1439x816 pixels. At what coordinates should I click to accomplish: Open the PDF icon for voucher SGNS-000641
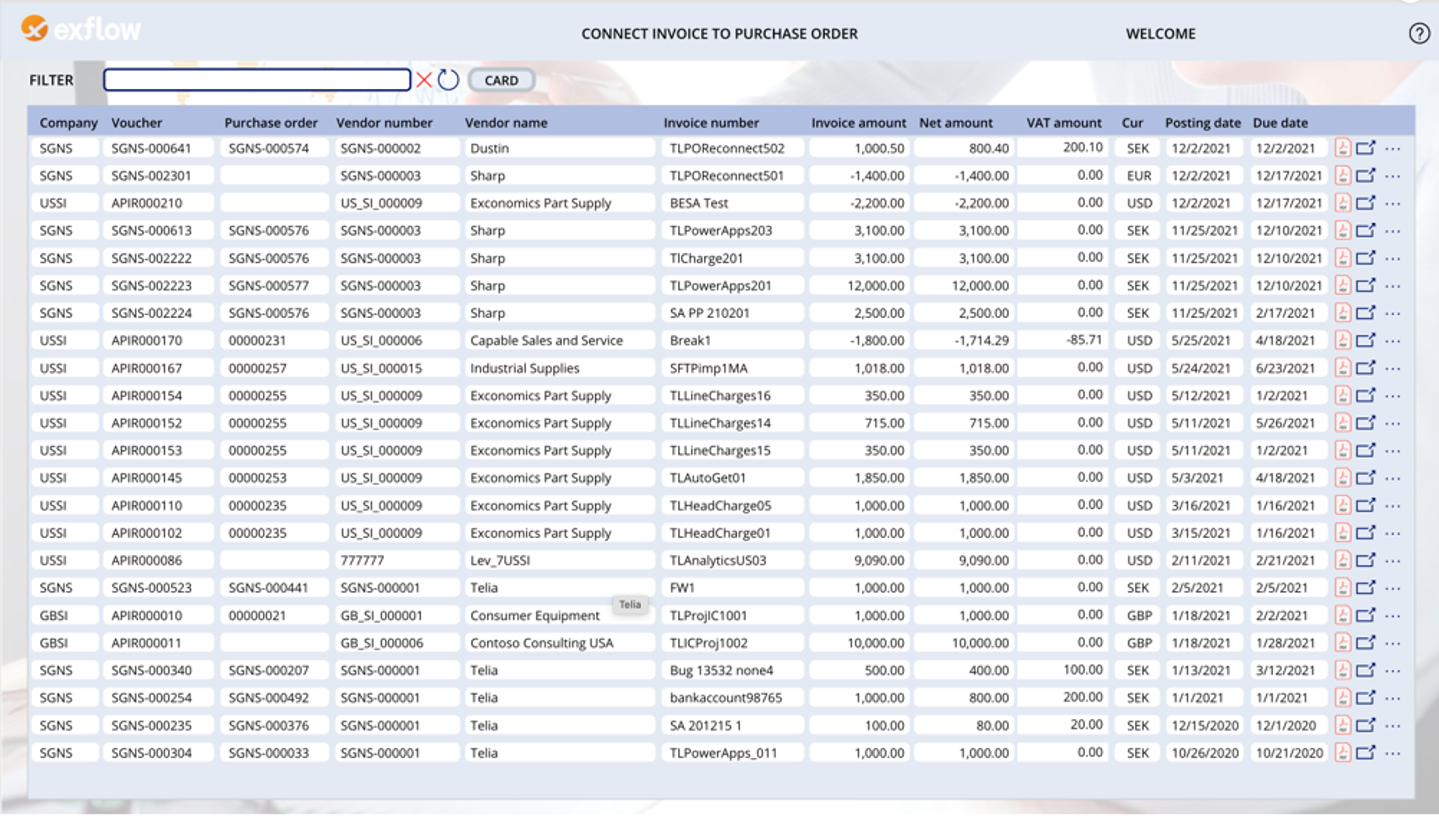click(x=1342, y=148)
